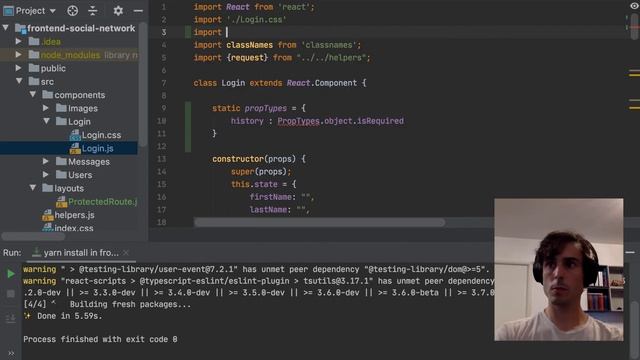Collapse the Login folder

click(46, 121)
